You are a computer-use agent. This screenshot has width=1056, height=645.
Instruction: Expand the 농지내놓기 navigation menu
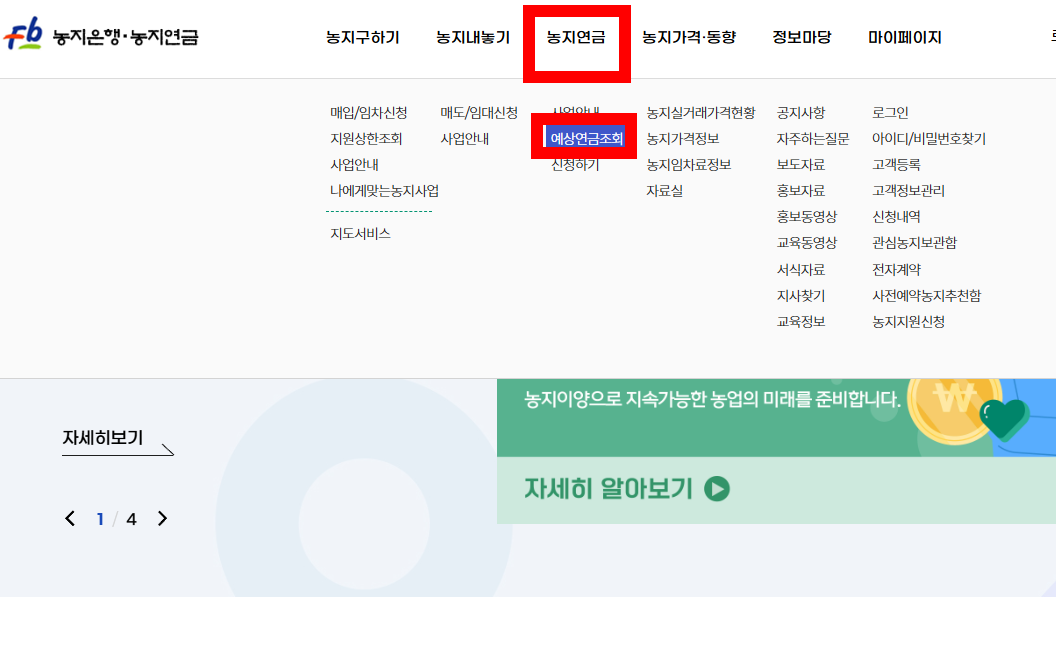click(x=473, y=38)
